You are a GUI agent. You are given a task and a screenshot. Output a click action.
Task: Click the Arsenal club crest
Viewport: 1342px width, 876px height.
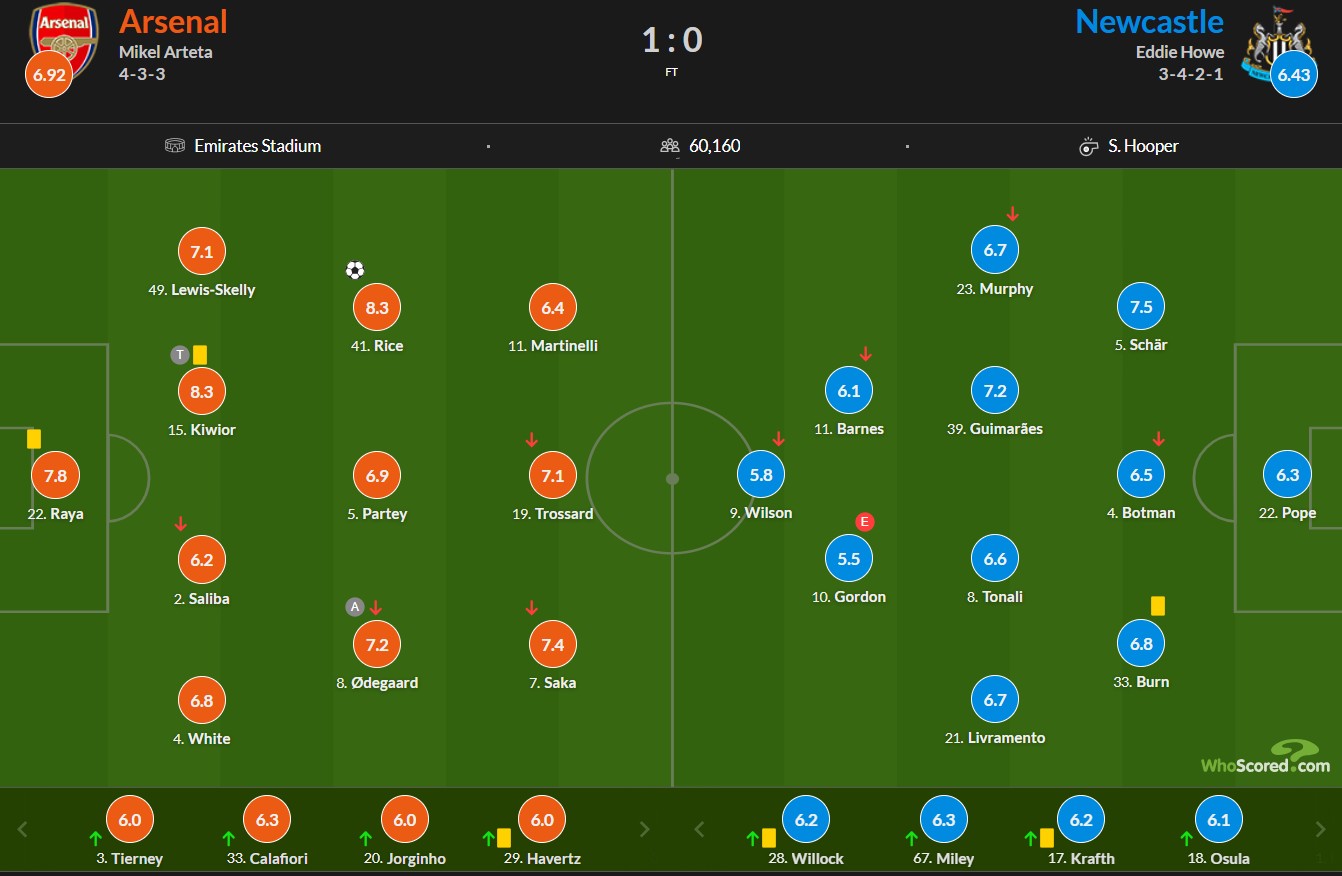pyautogui.click(x=66, y=37)
